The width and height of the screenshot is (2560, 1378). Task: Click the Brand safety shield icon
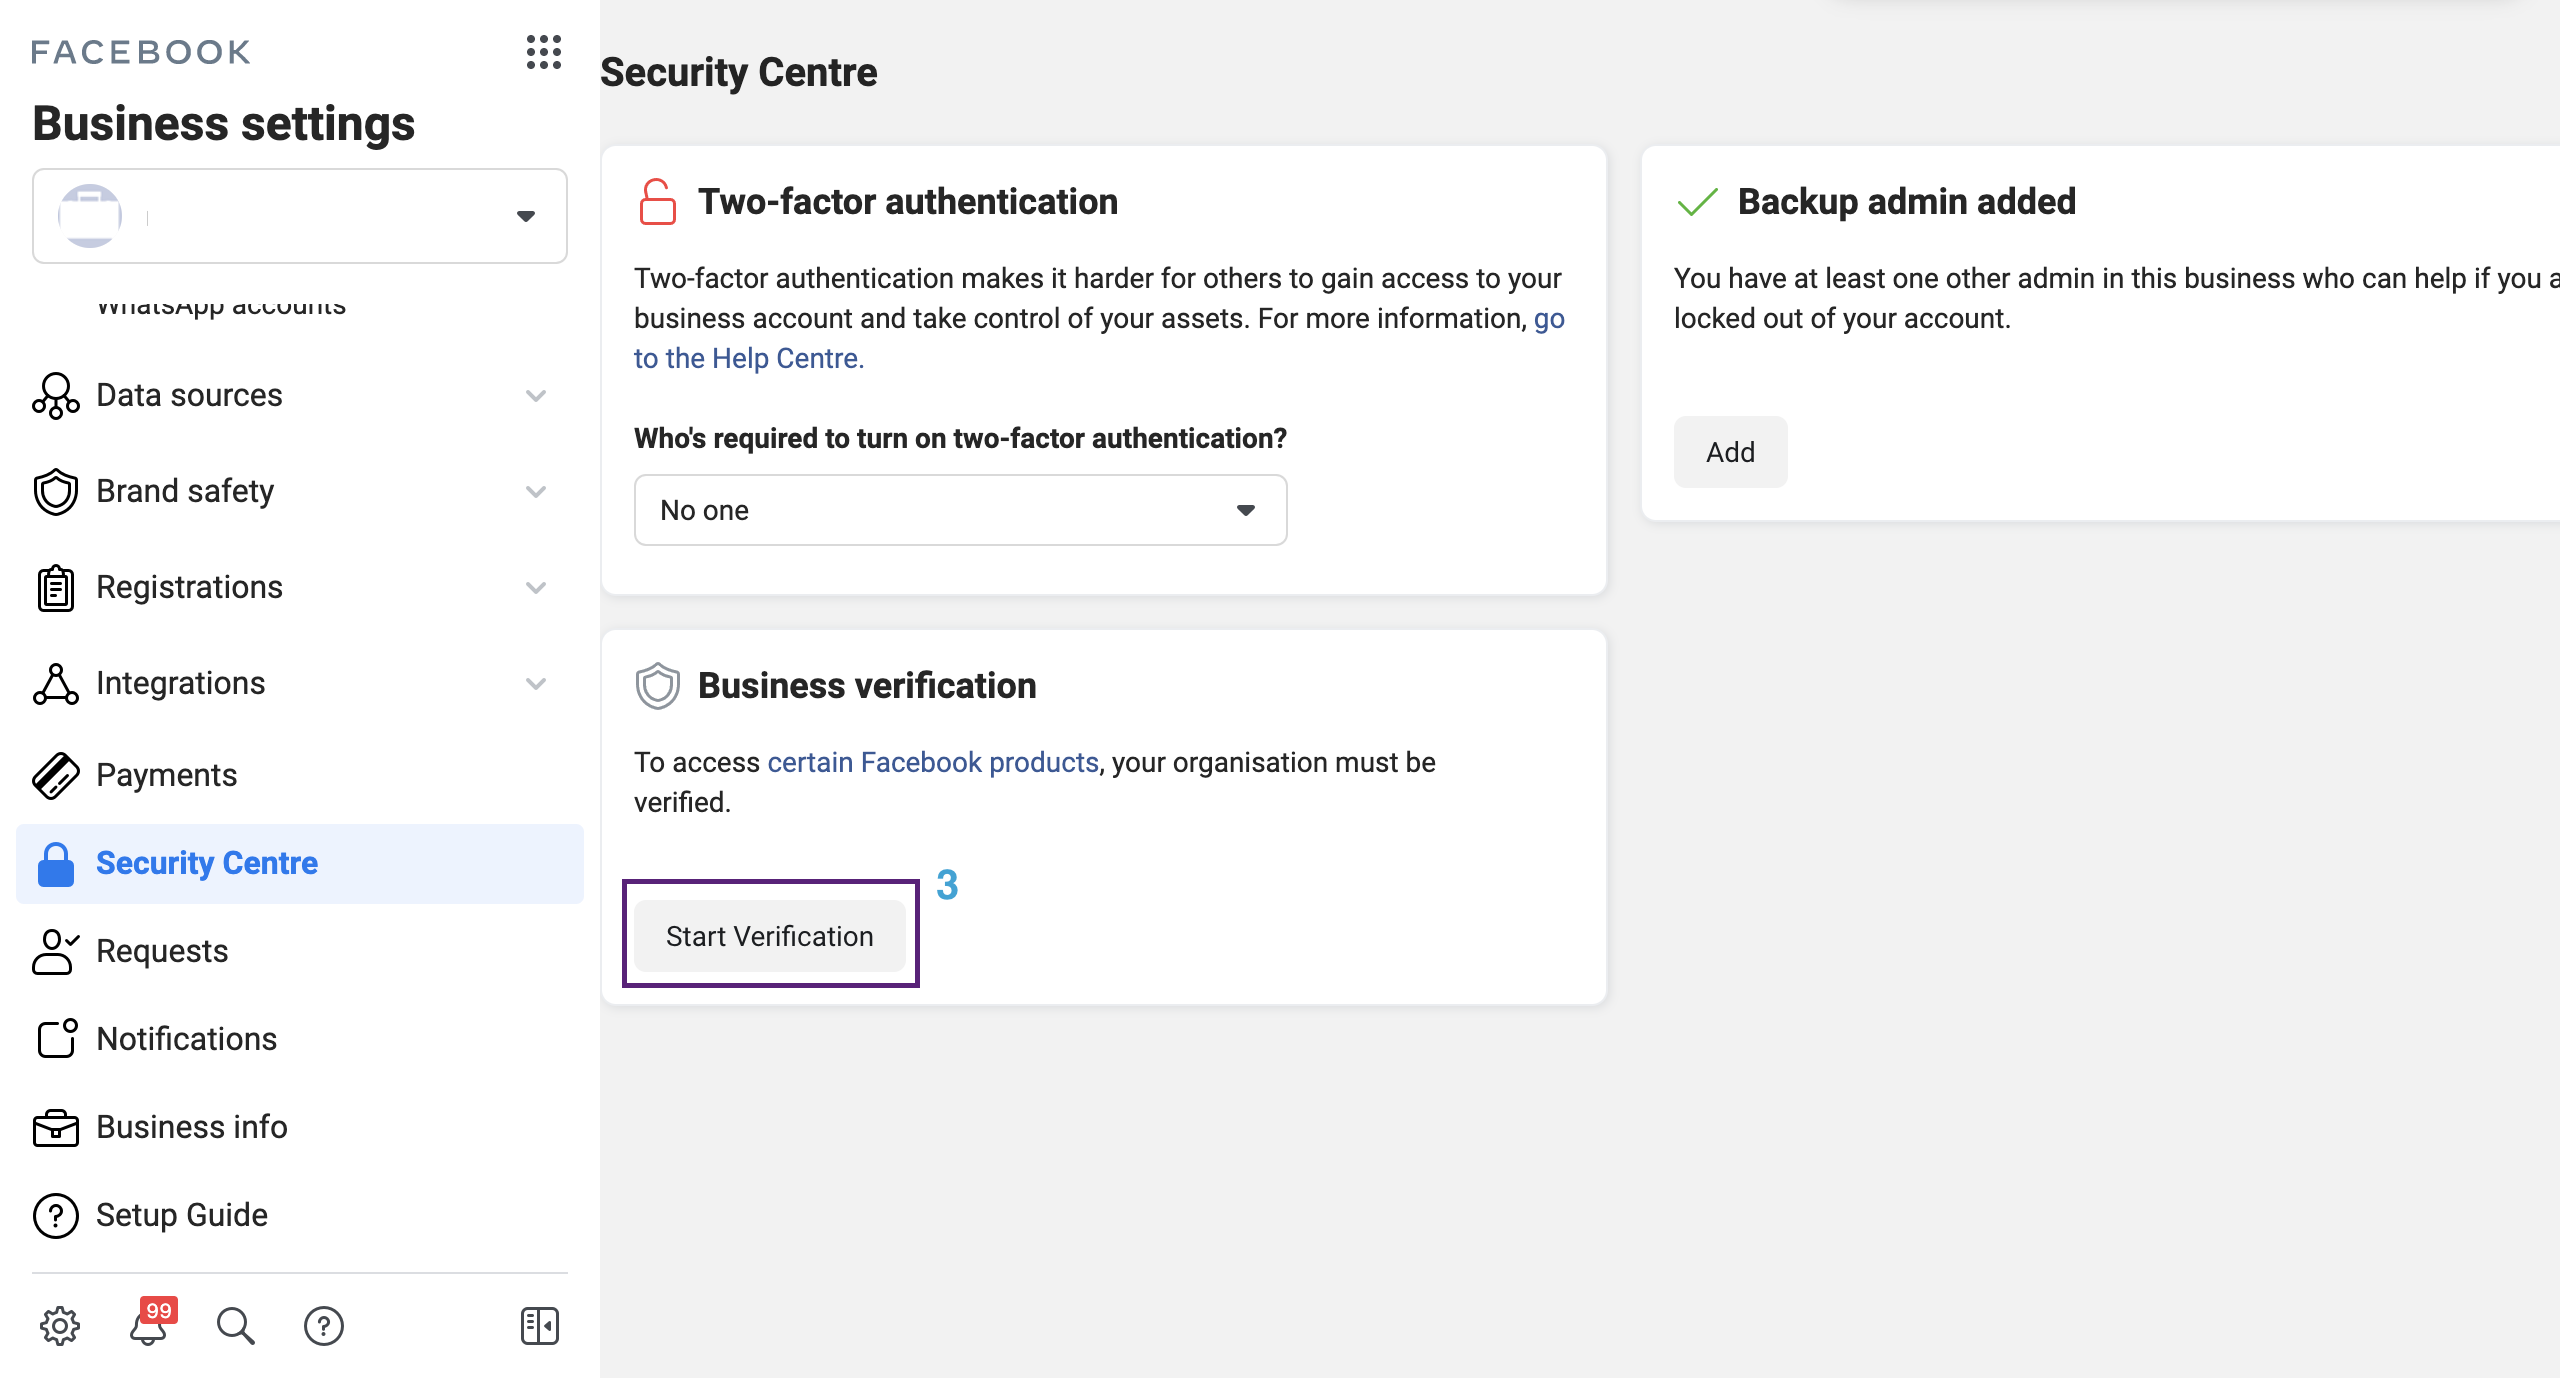click(x=56, y=492)
